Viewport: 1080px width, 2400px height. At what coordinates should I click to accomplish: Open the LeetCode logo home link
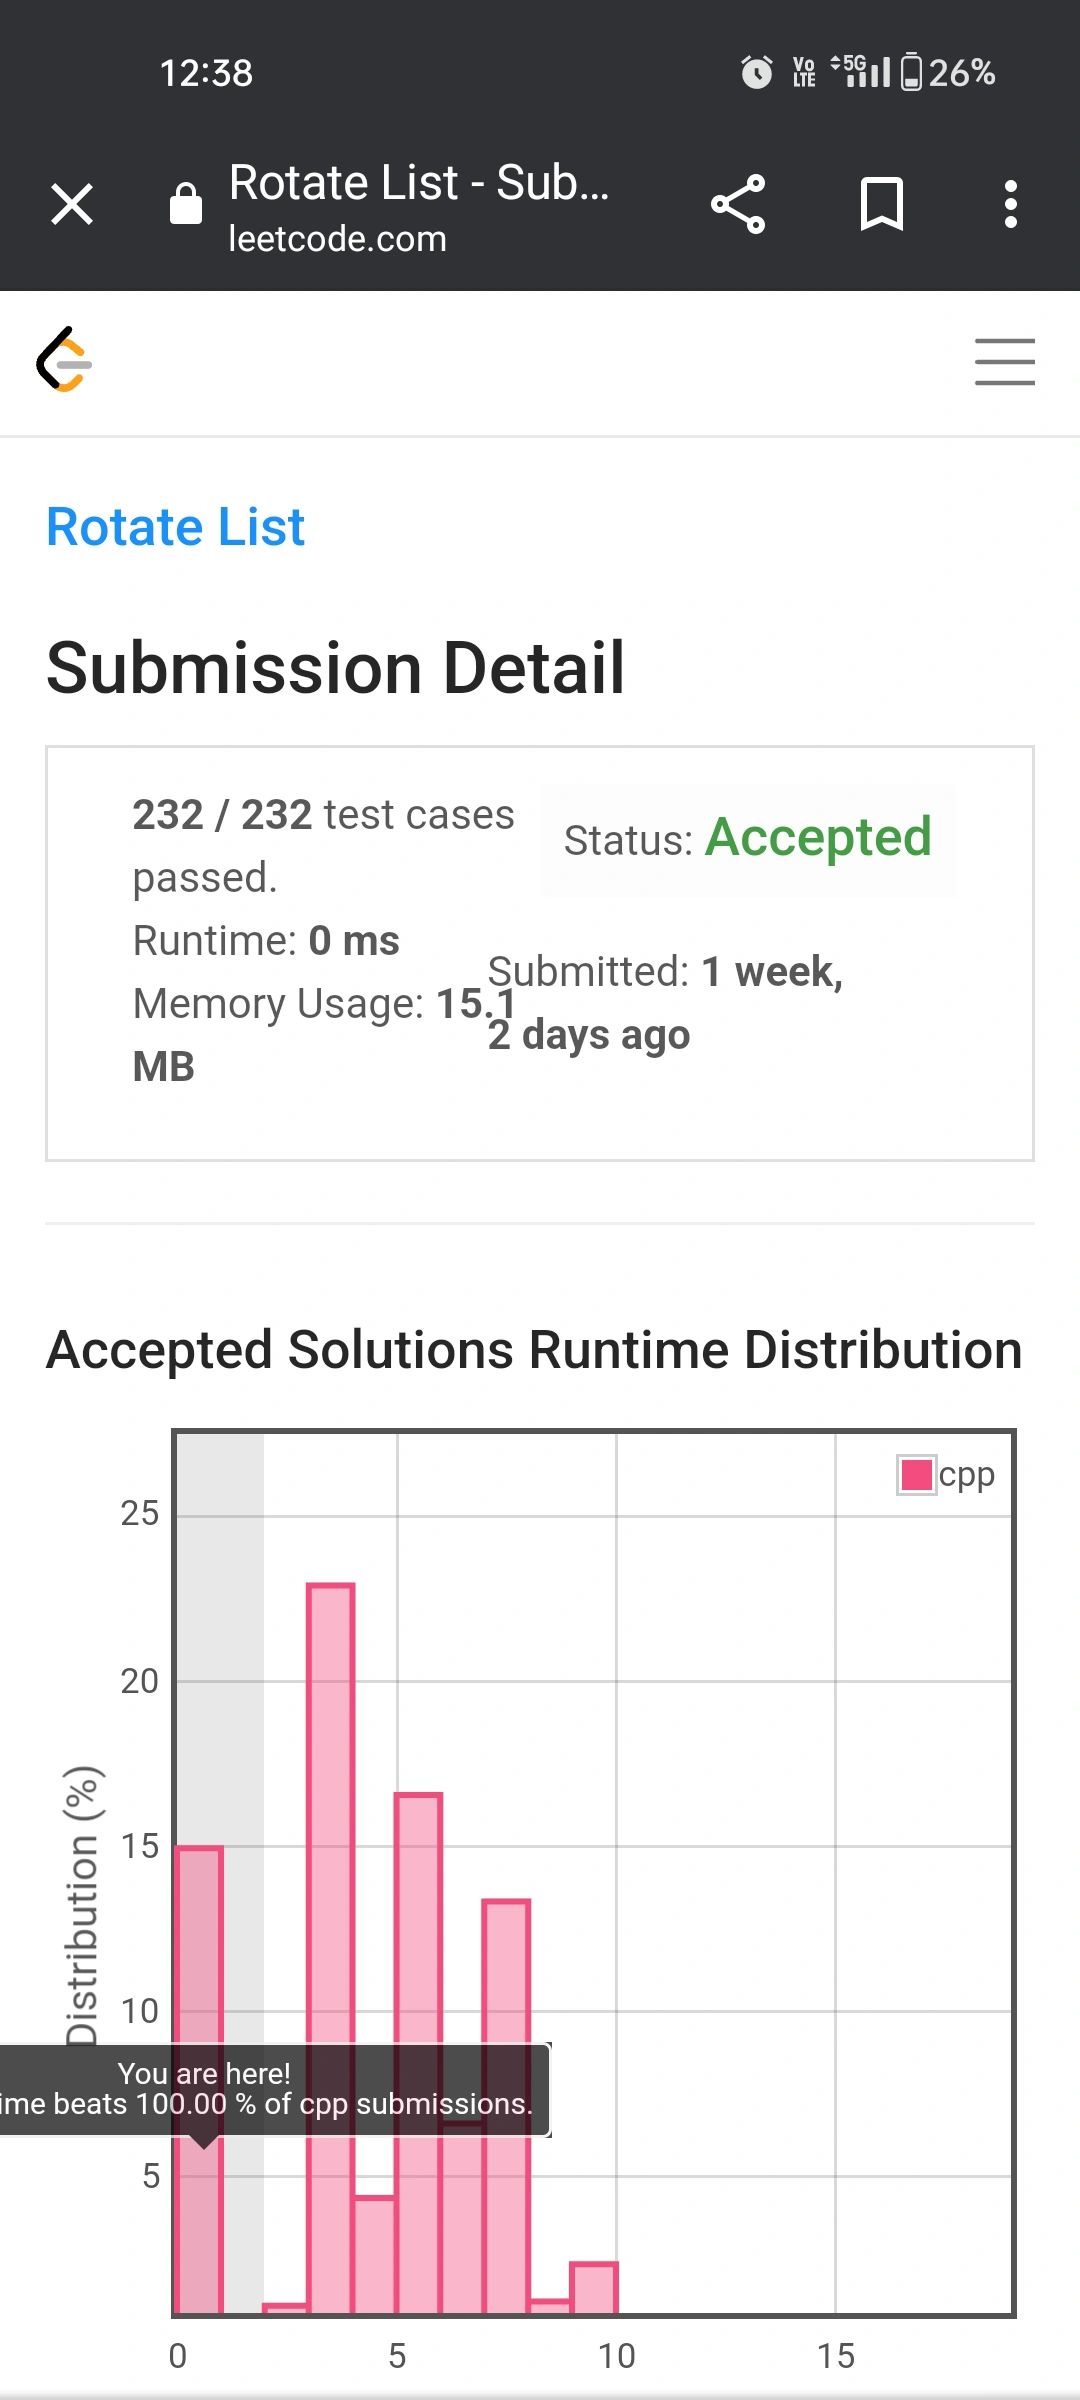coord(64,359)
